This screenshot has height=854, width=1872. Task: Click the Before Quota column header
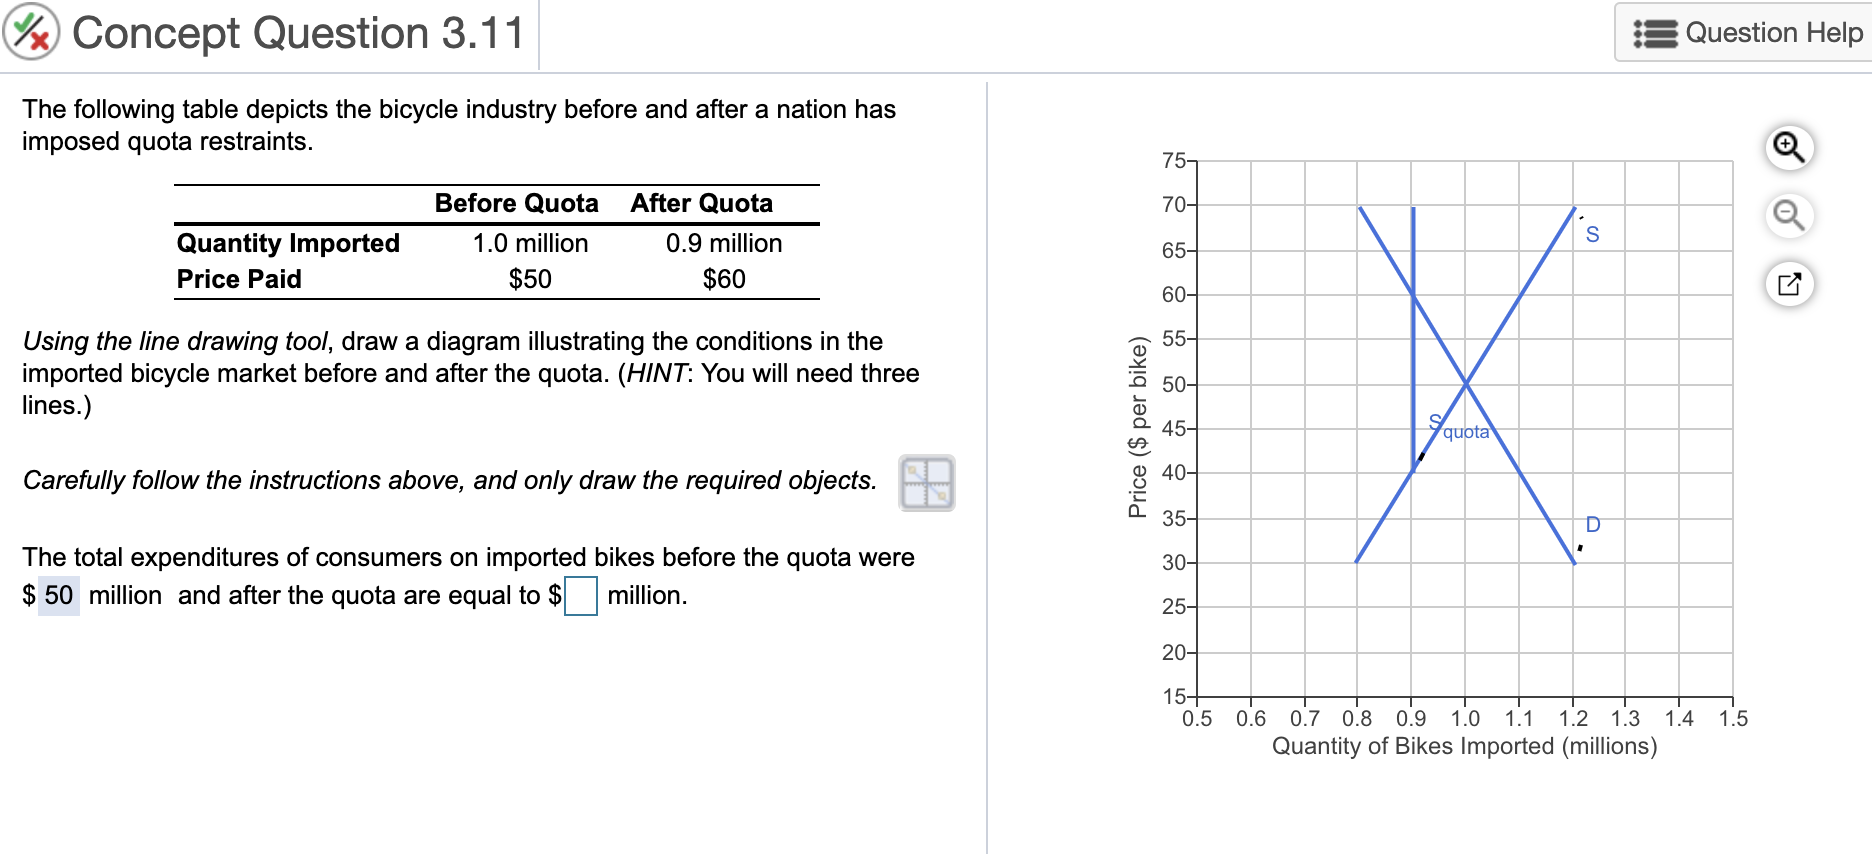click(516, 203)
